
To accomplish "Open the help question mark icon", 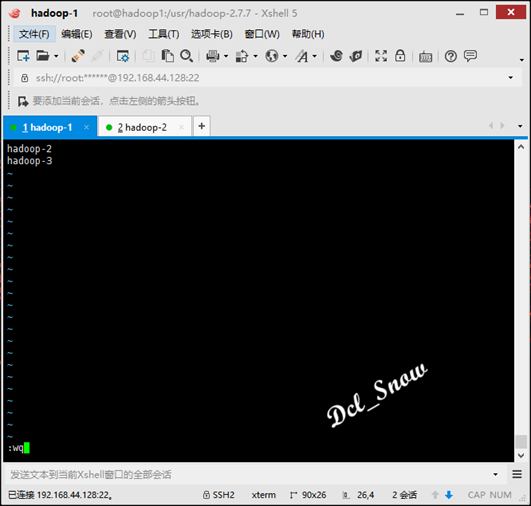I will [x=450, y=56].
